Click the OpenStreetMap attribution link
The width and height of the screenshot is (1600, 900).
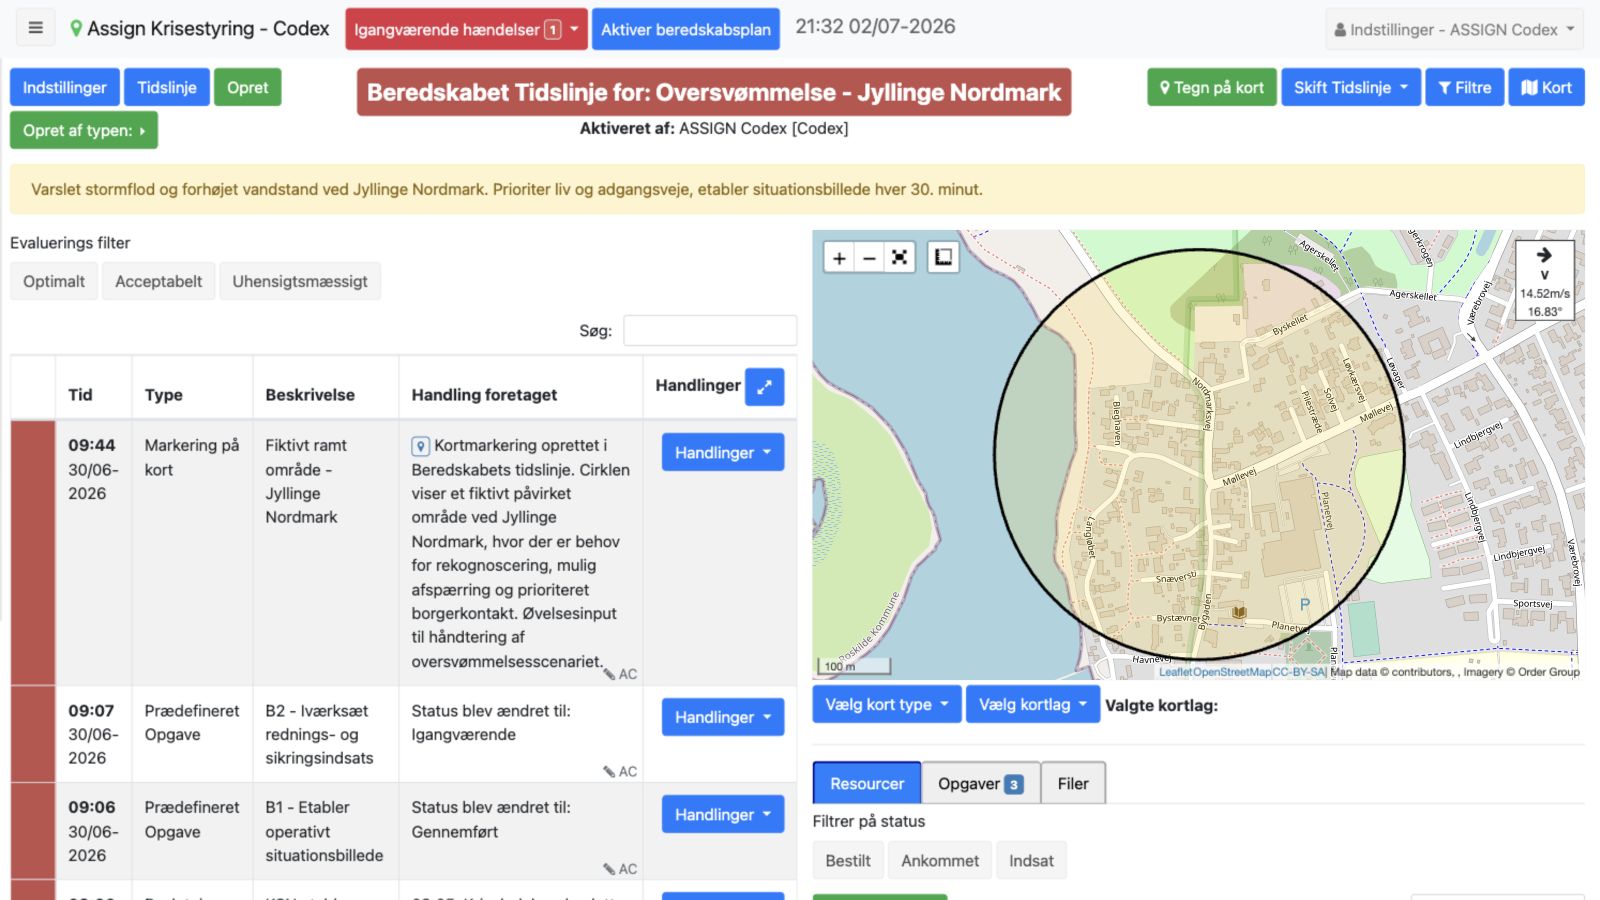coord(1233,672)
